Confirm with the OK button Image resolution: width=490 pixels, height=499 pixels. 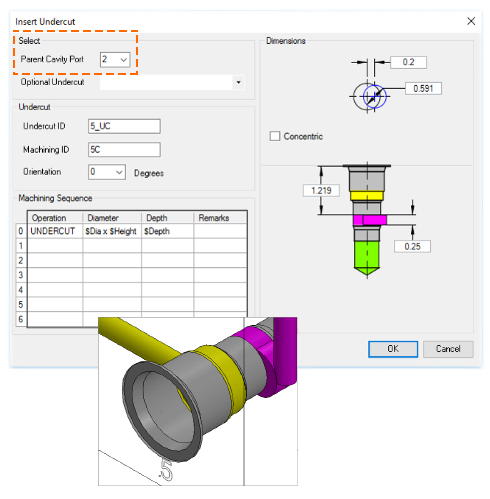(x=393, y=349)
